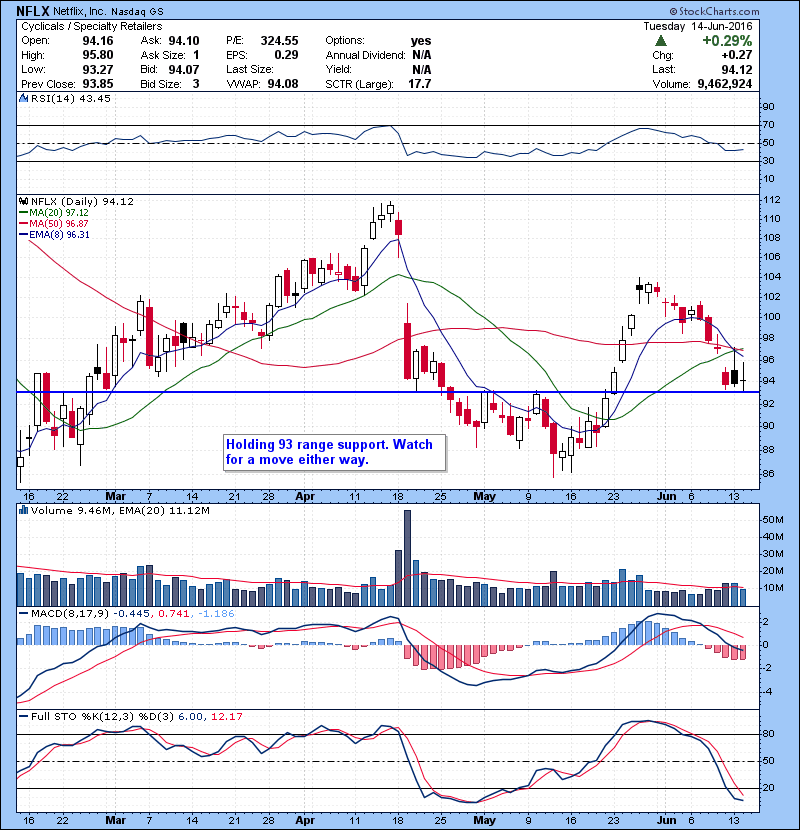Click the MACD histogram value -1.186

(x=216, y=614)
